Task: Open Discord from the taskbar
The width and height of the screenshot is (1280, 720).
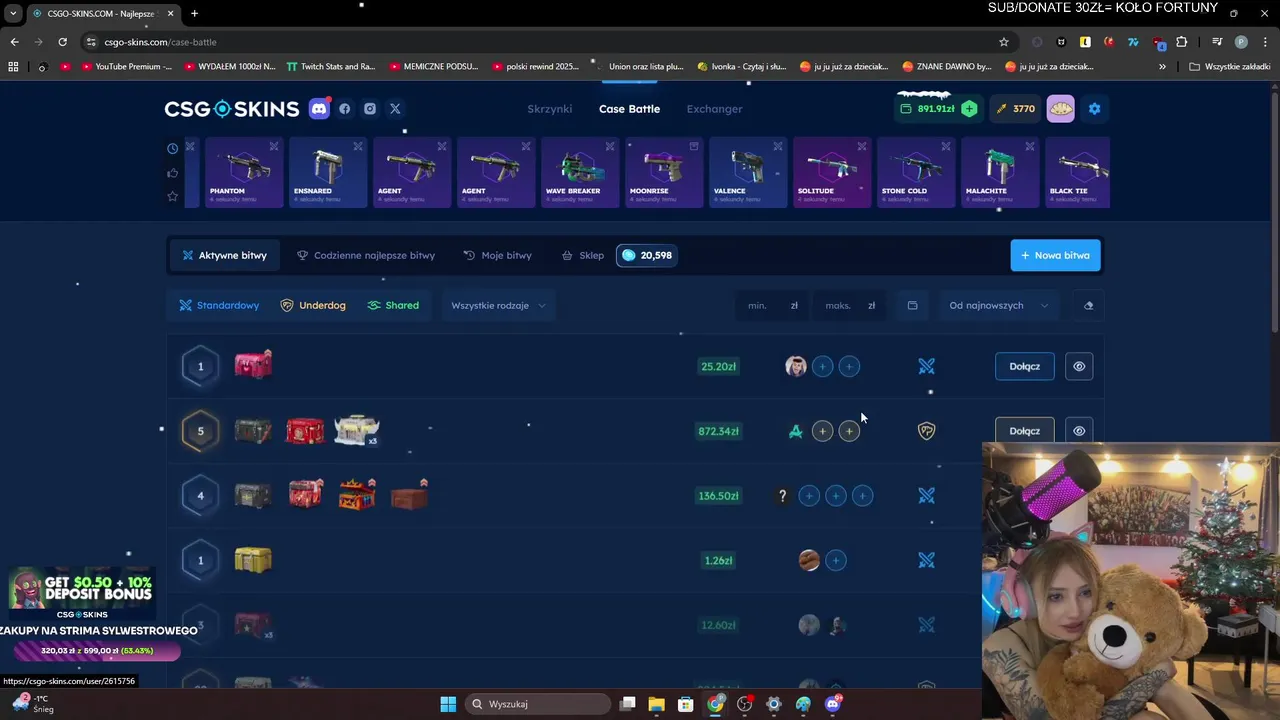Action: click(x=833, y=704)
